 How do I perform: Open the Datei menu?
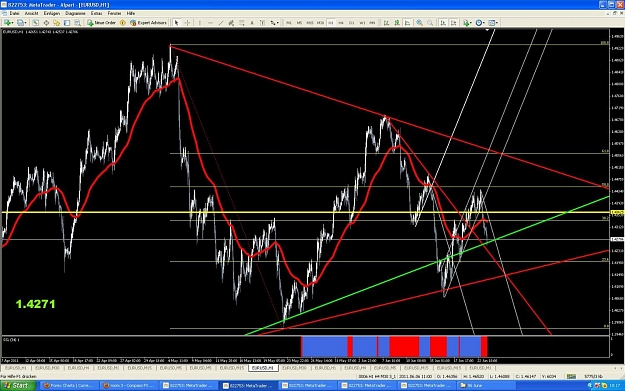(14, 13)
